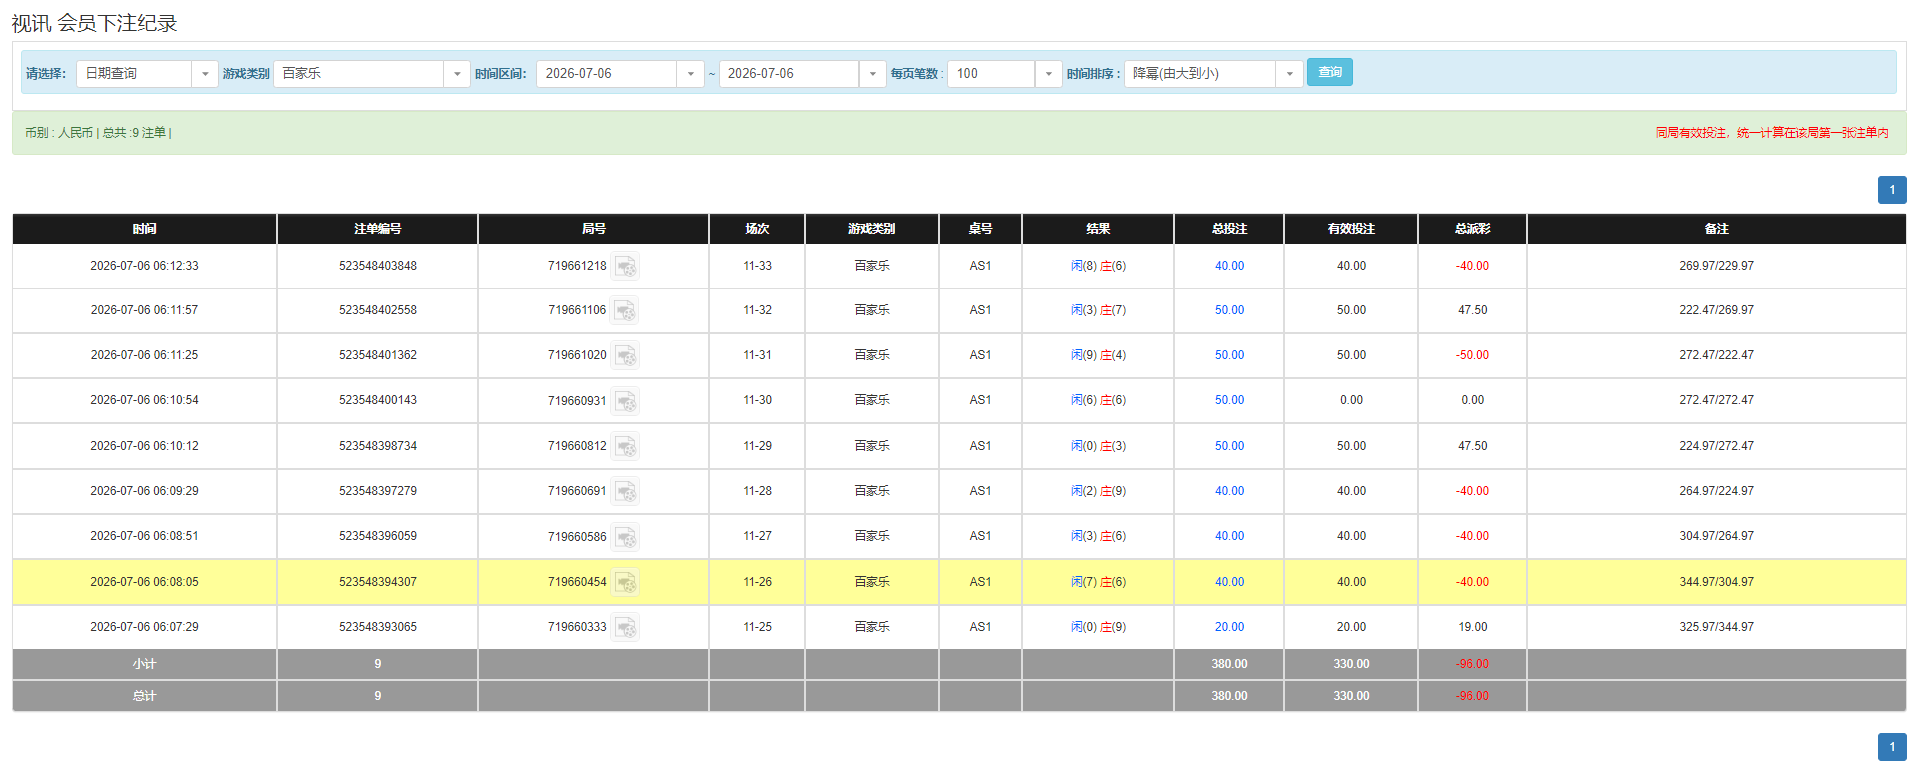Click result 闲(8) 庄(6) in round 11-33

[x=1098, y=266]
